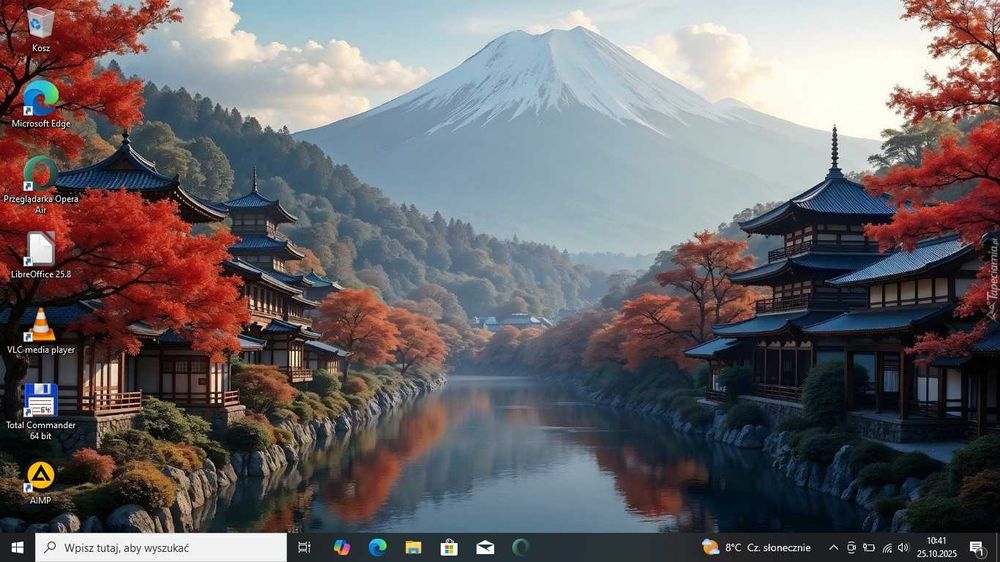Select the VLC media player desktop shortcut
Screen dimensions: 1000x562
pos(41,331)
